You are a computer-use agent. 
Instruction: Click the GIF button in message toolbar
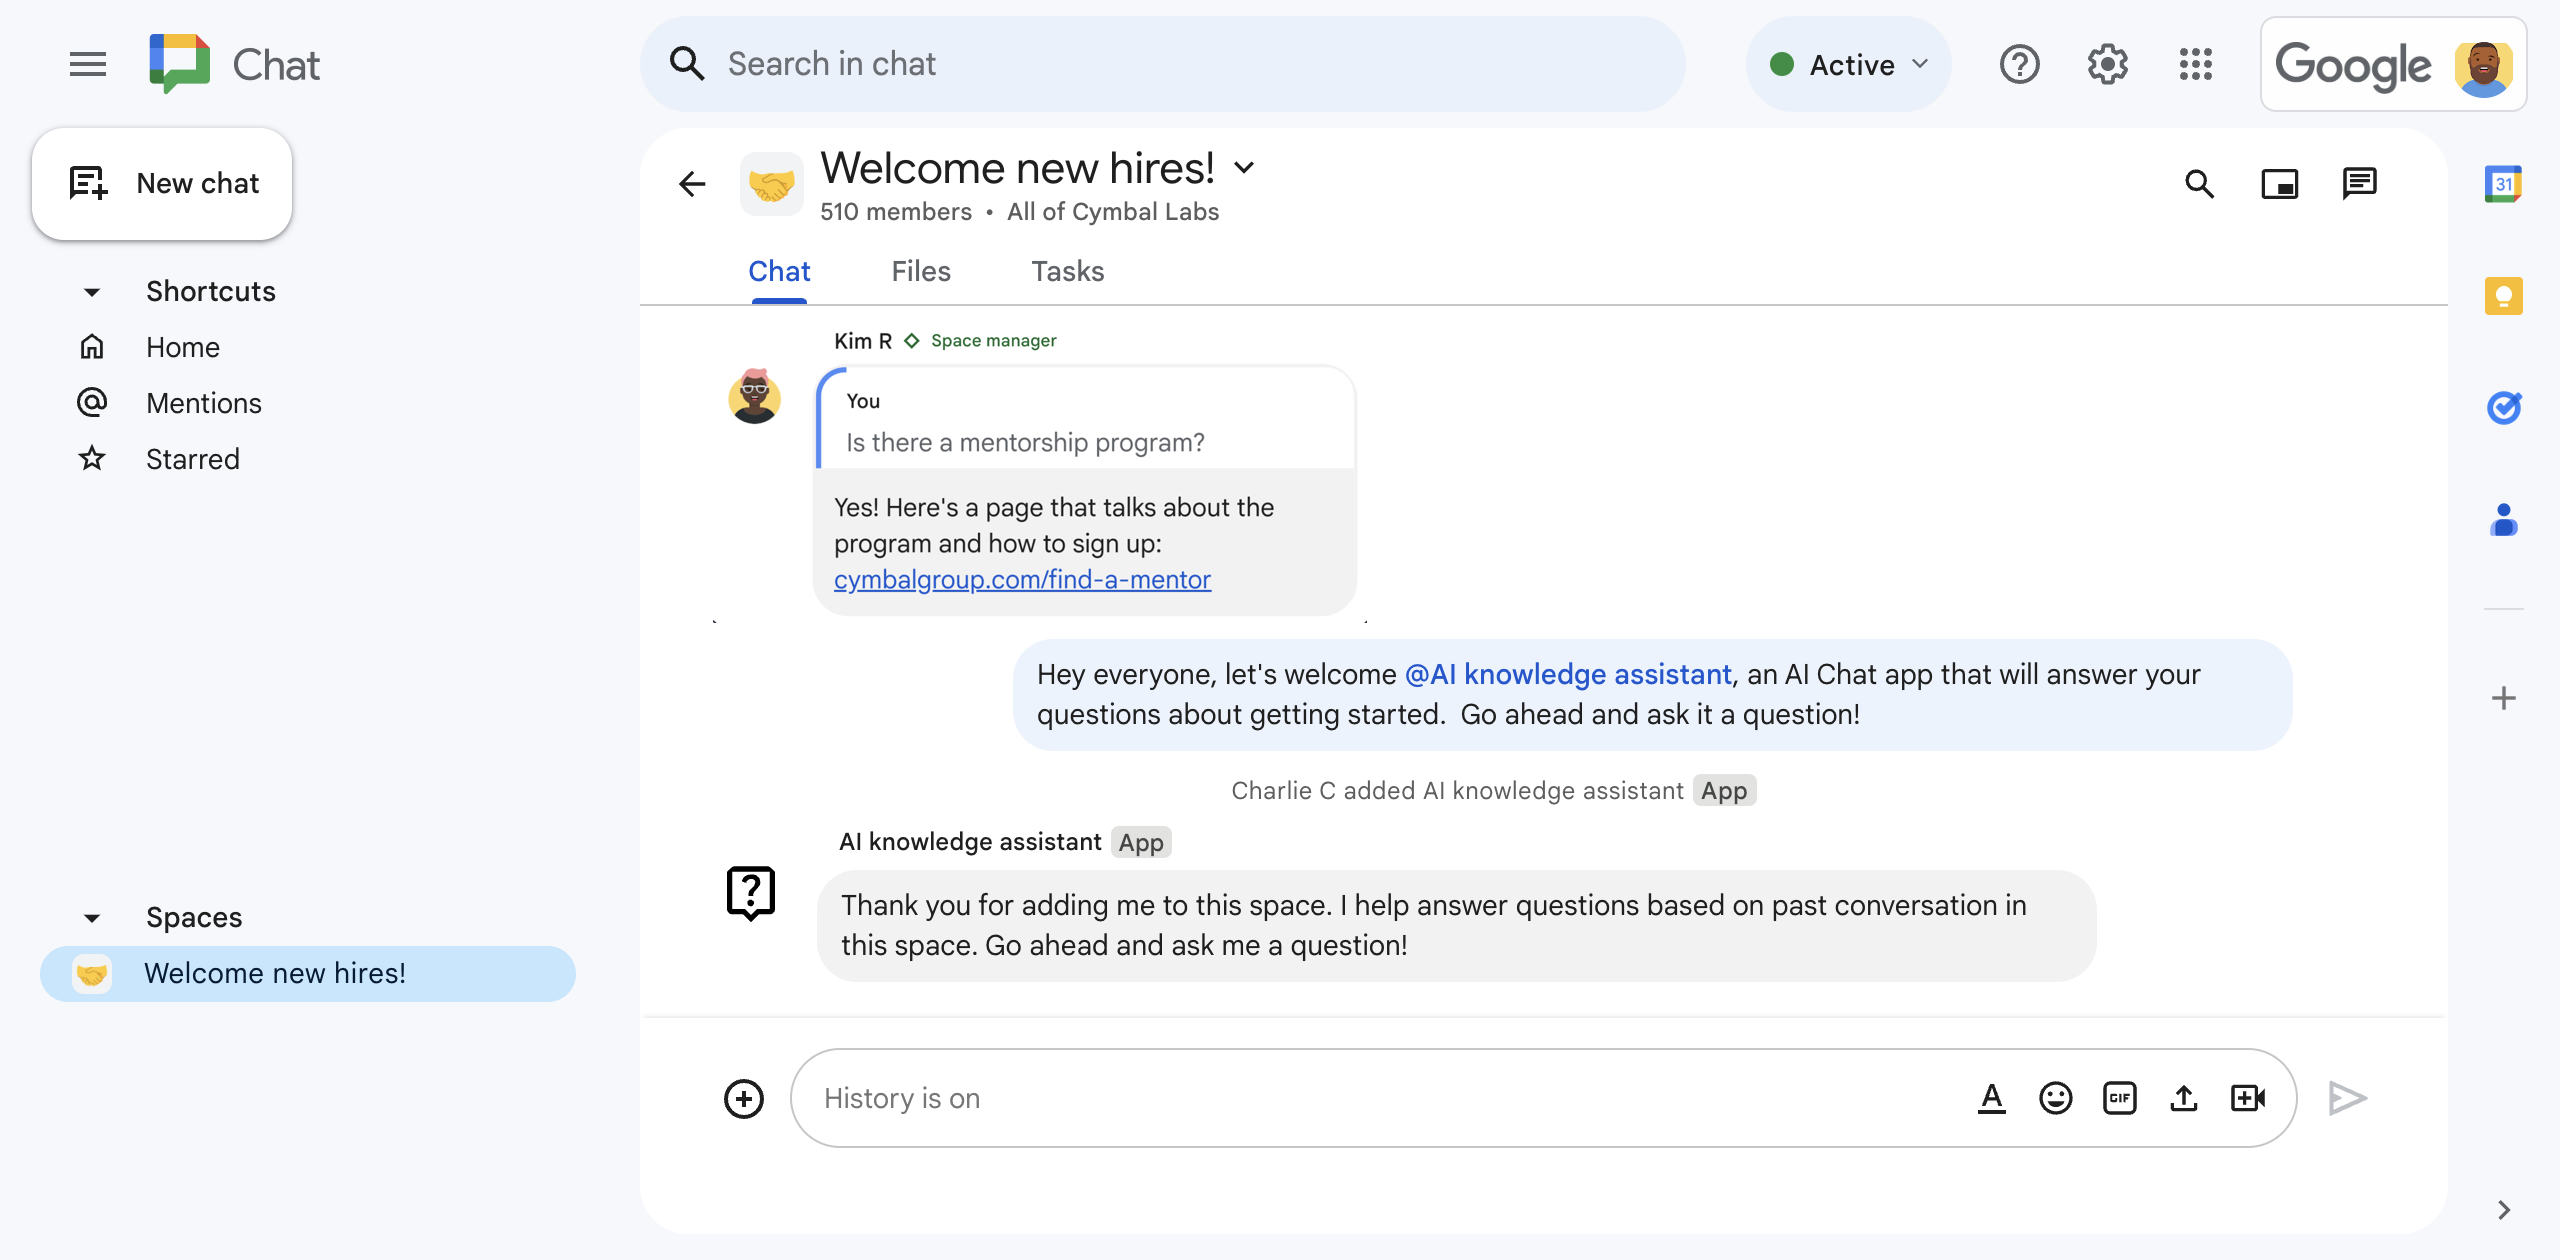(2119, 1095)
